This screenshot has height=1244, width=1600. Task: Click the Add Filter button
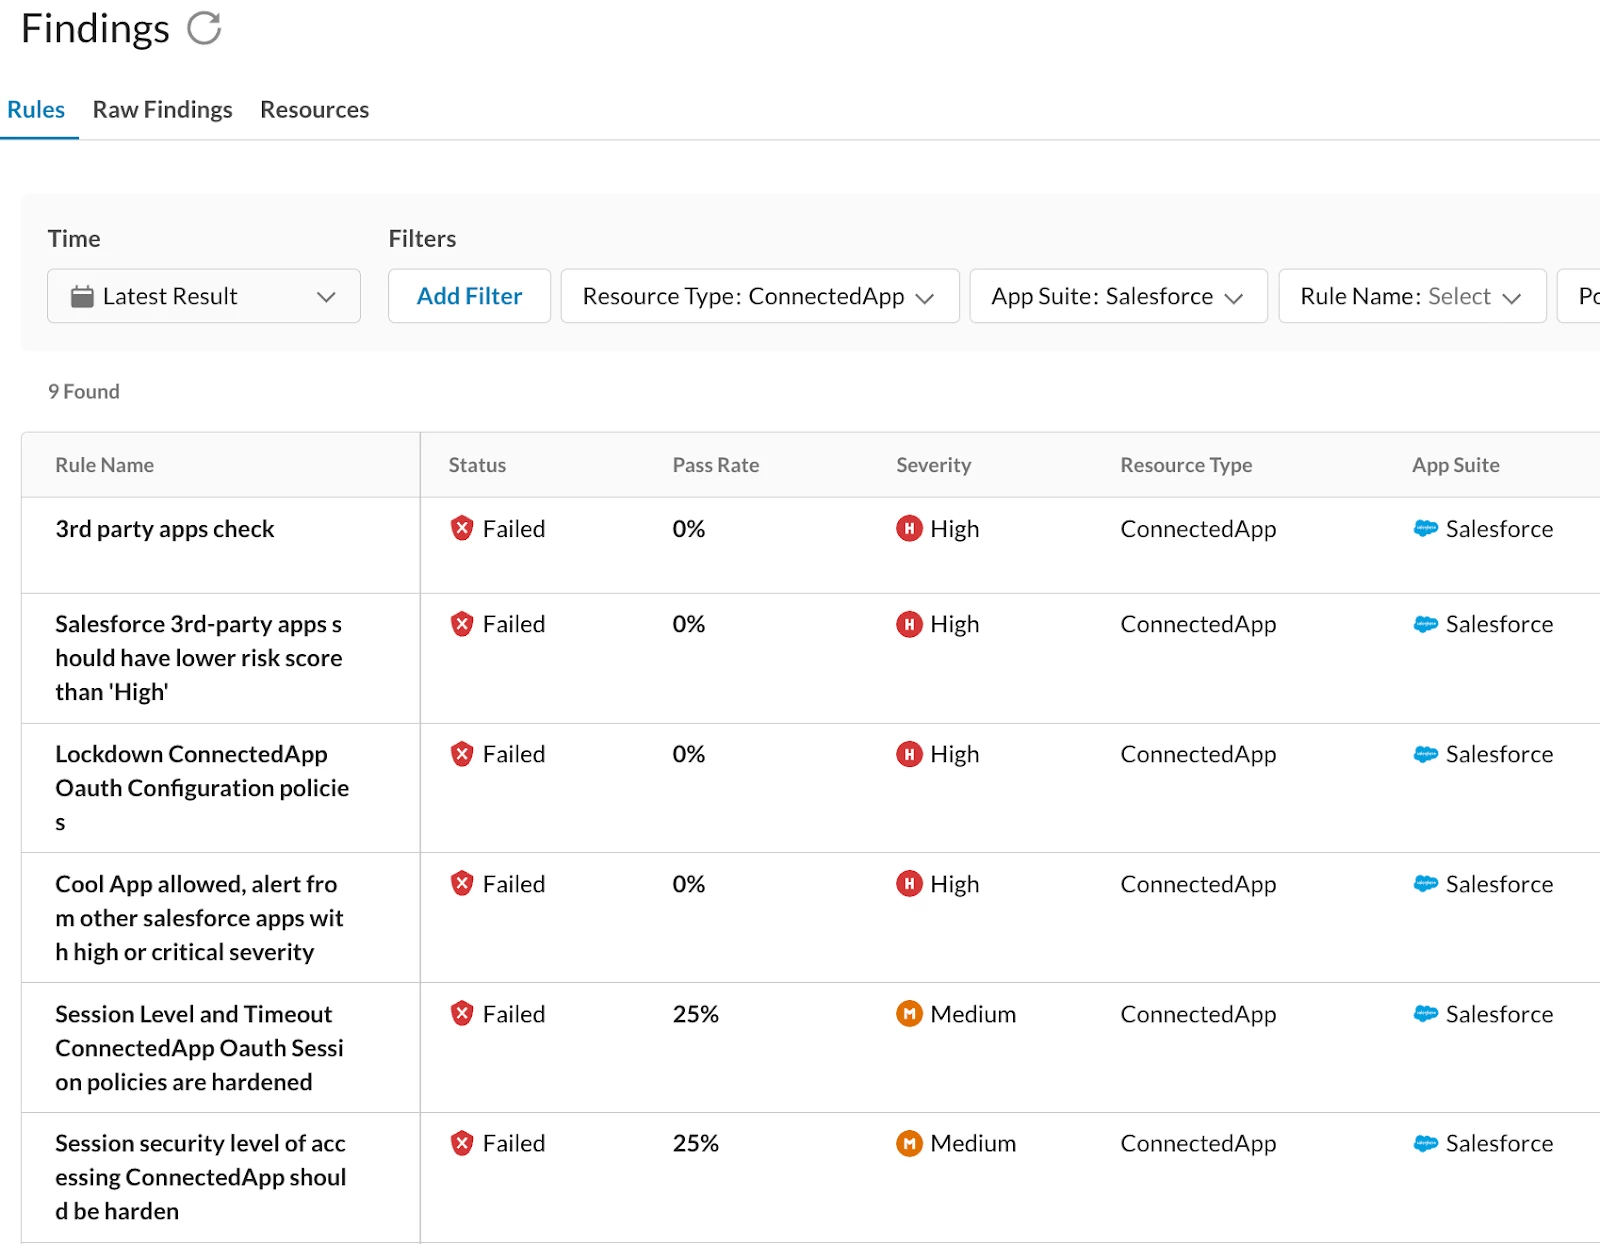tap(469, 296)
